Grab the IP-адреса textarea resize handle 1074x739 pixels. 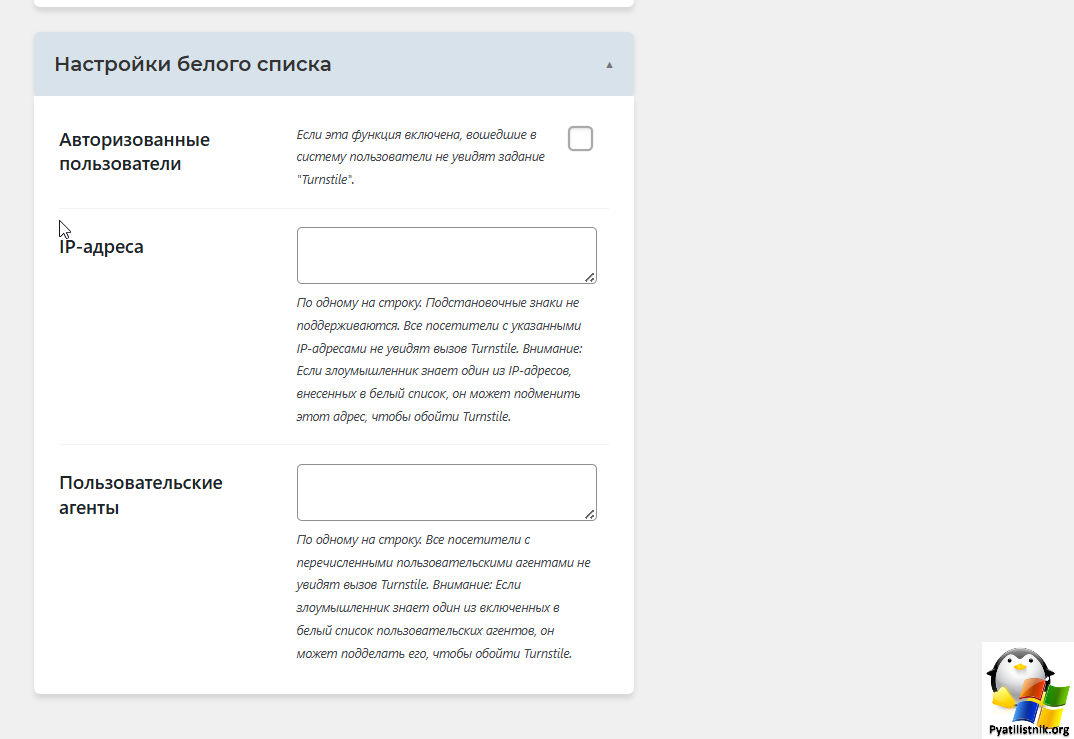[x=590, y=277]
